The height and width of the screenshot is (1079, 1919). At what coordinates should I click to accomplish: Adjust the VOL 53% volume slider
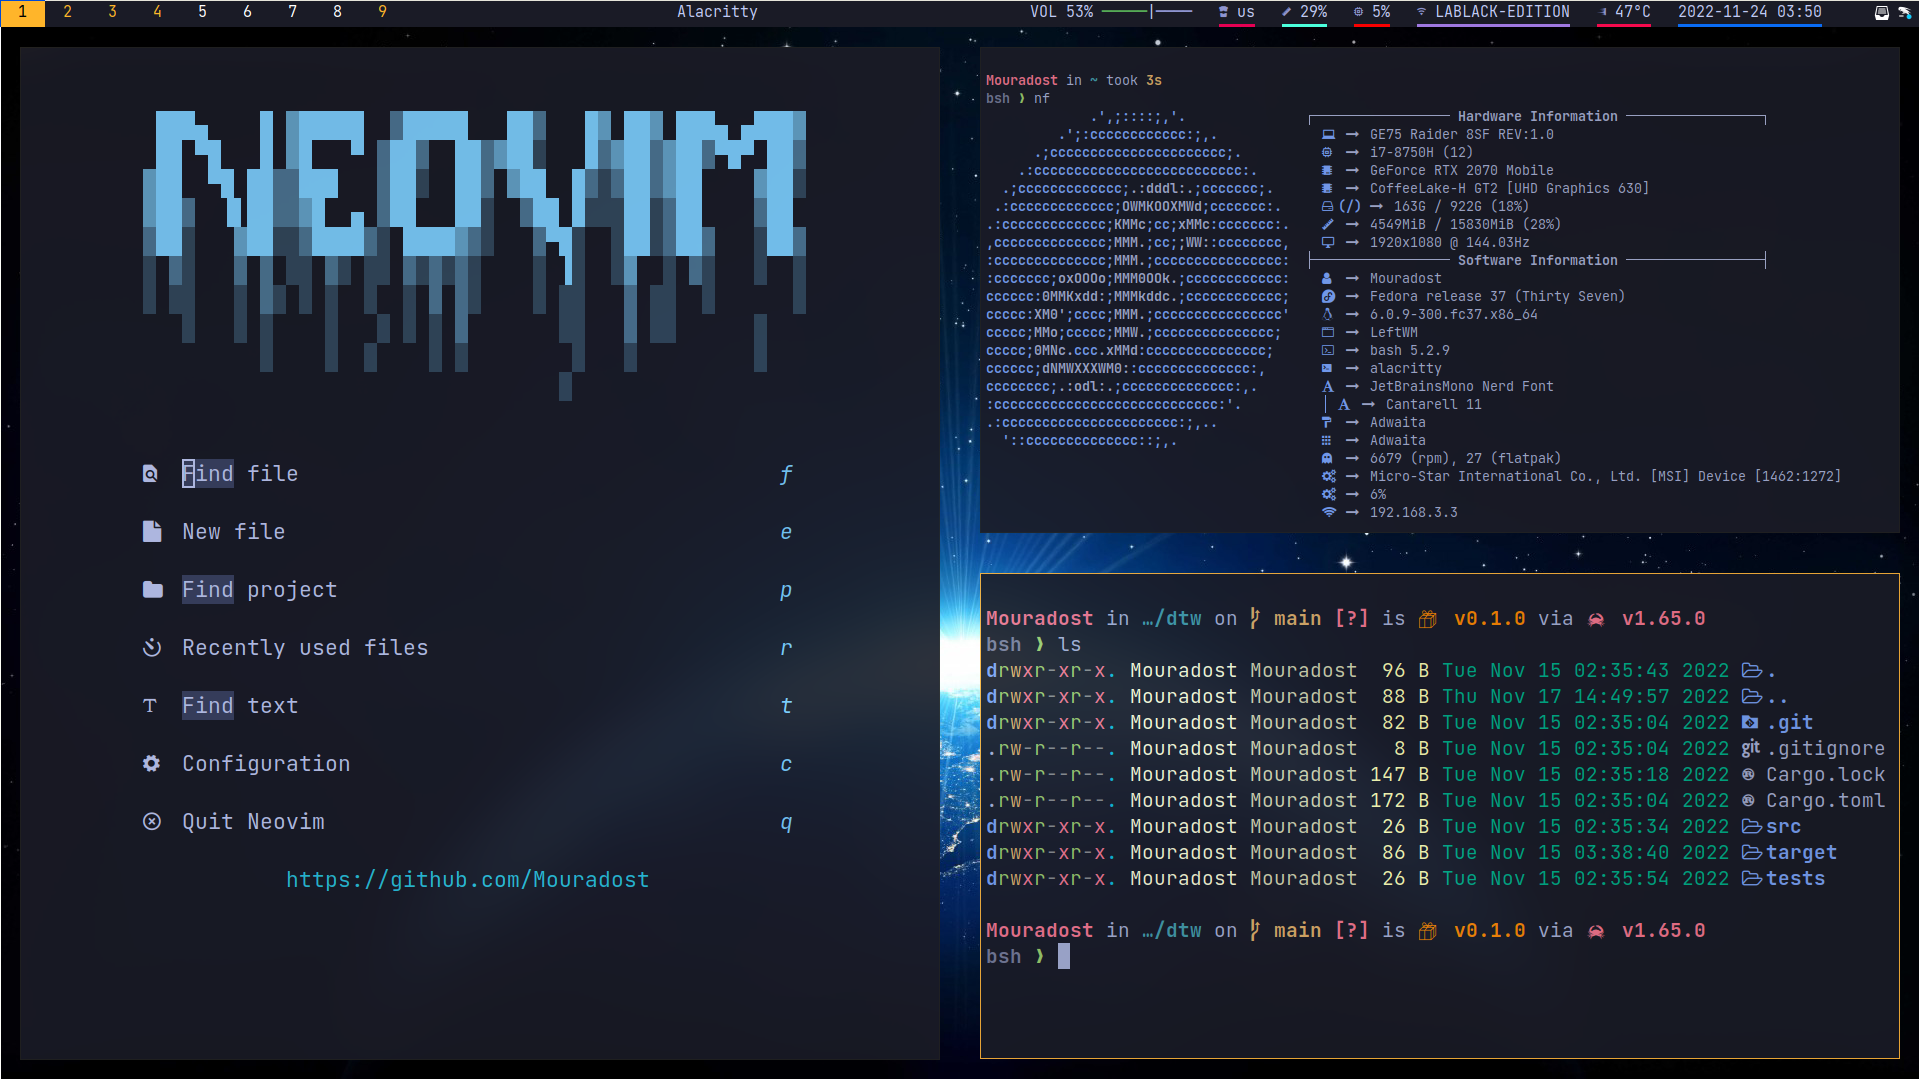click(x=1146, y=12)
